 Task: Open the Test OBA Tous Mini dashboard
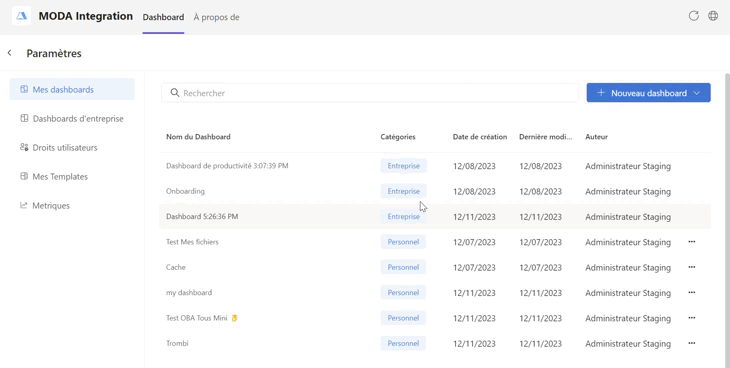tap(196, 318)
